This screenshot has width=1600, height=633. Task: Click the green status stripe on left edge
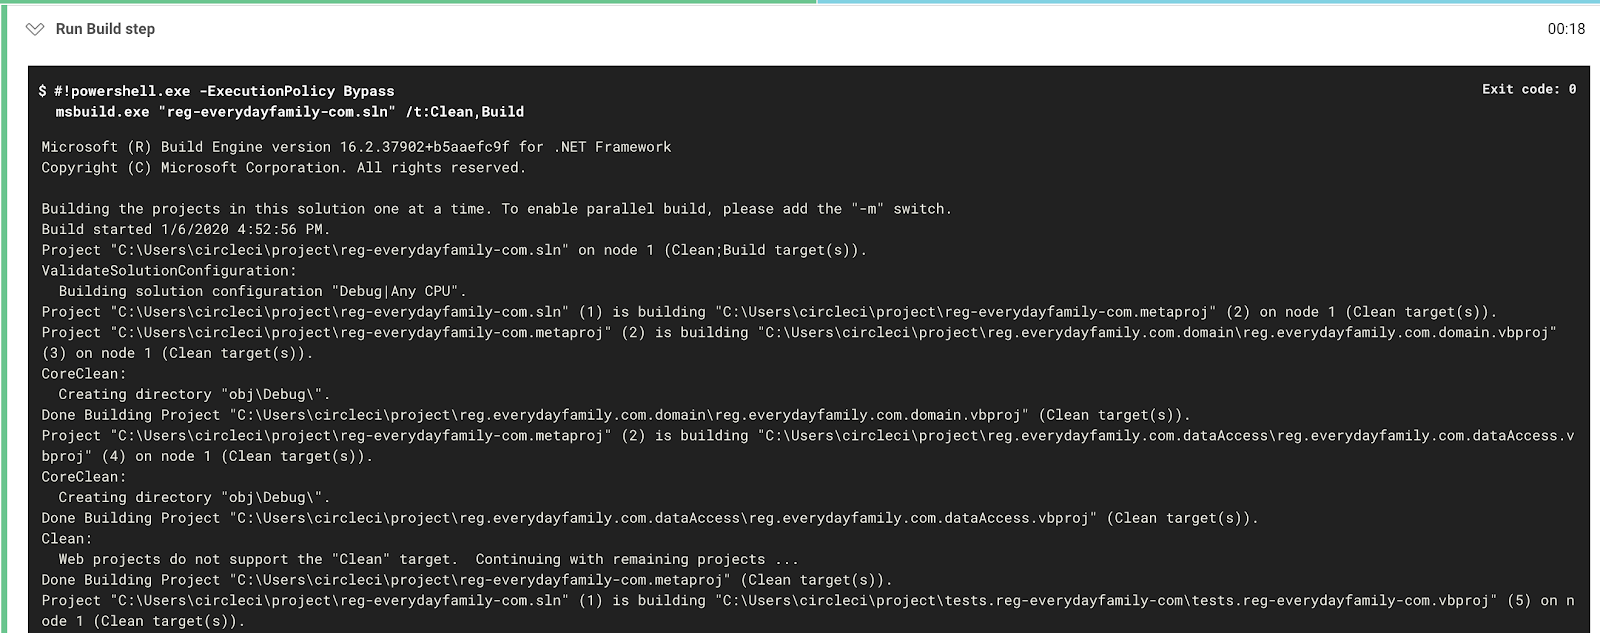point(3,320)
